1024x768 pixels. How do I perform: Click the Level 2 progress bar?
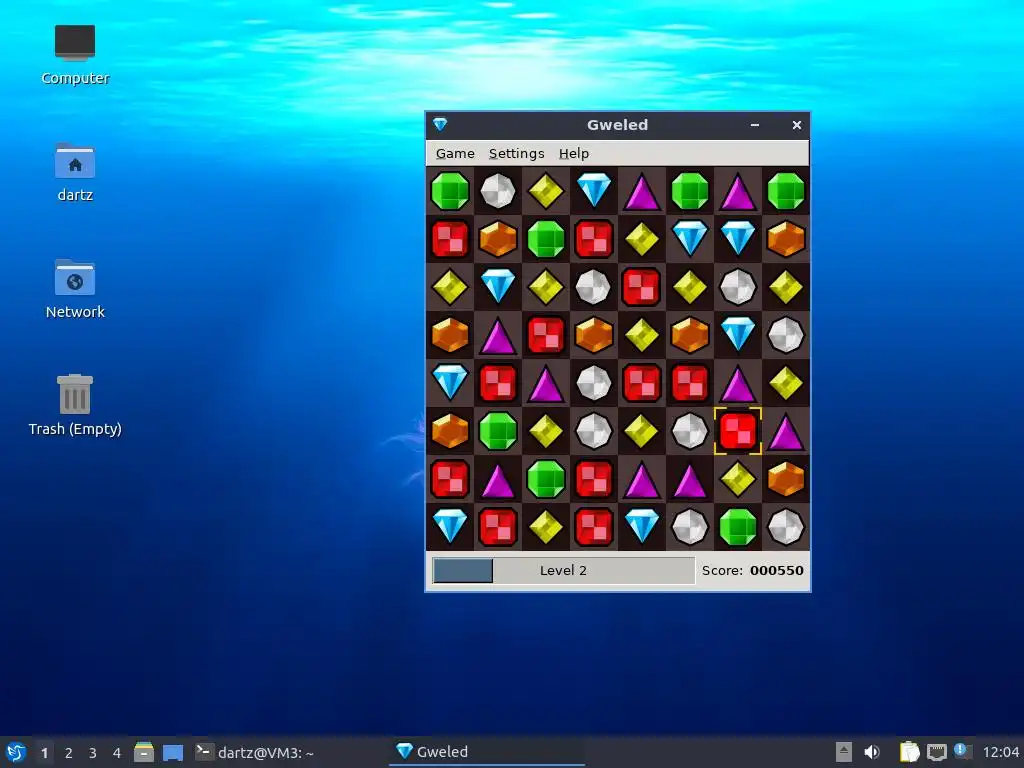point(564,570)
